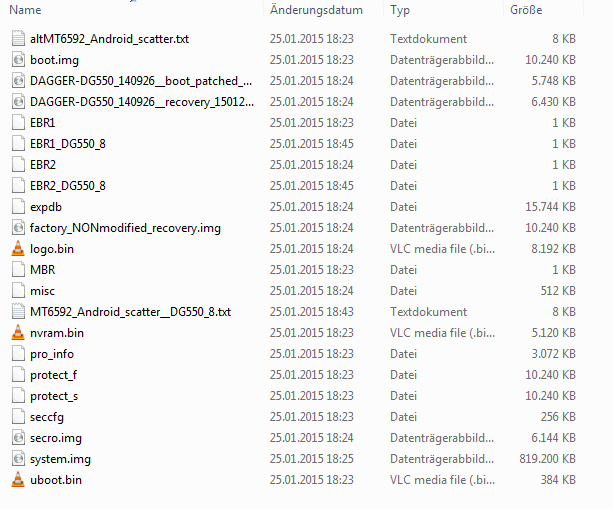This screenshot has height=509, width=613.
Task: Select file name pro_info
Action: click(x=52, y=354)
